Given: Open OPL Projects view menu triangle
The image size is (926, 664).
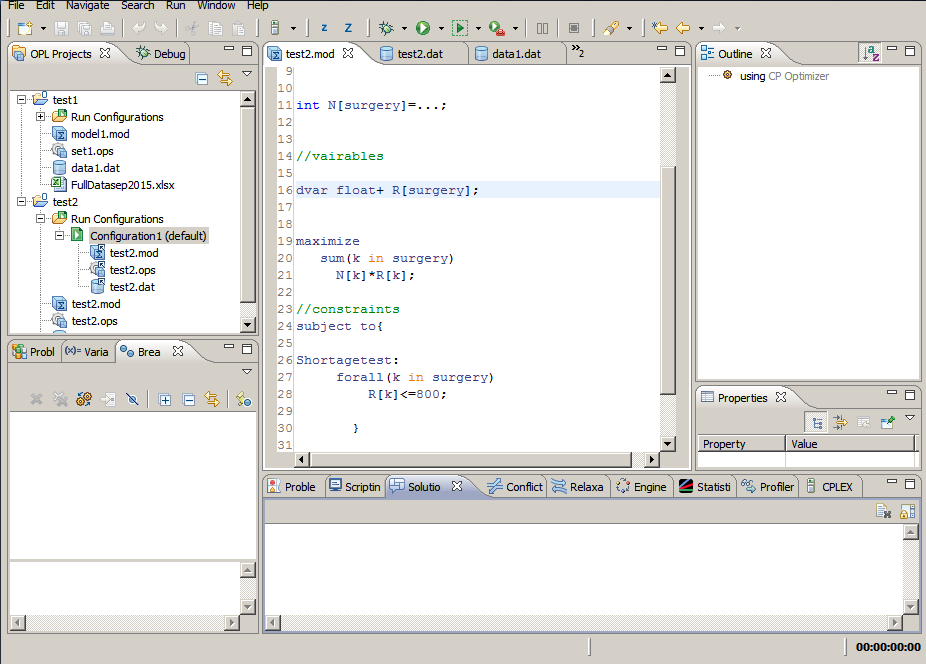Looking at the screenshot, I should (x=247, y=74).
